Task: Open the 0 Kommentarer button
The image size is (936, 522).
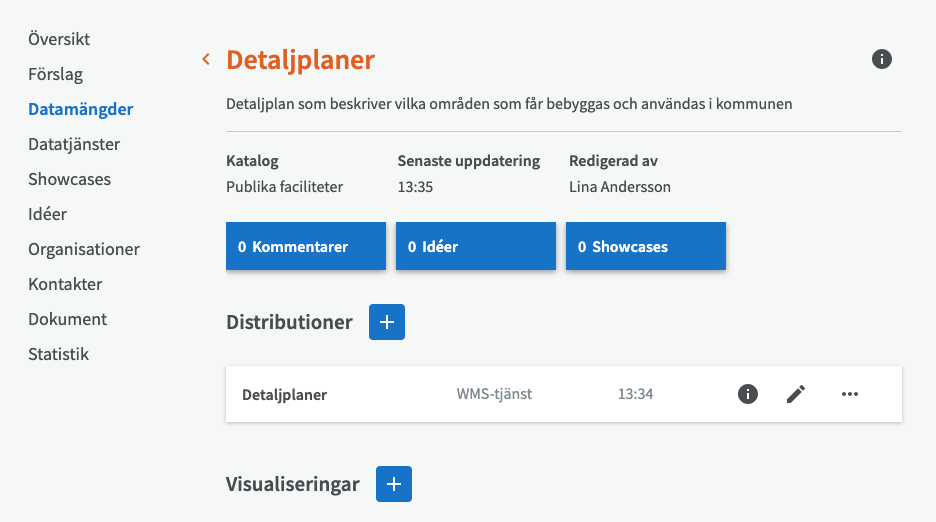Action: (306, 246)
